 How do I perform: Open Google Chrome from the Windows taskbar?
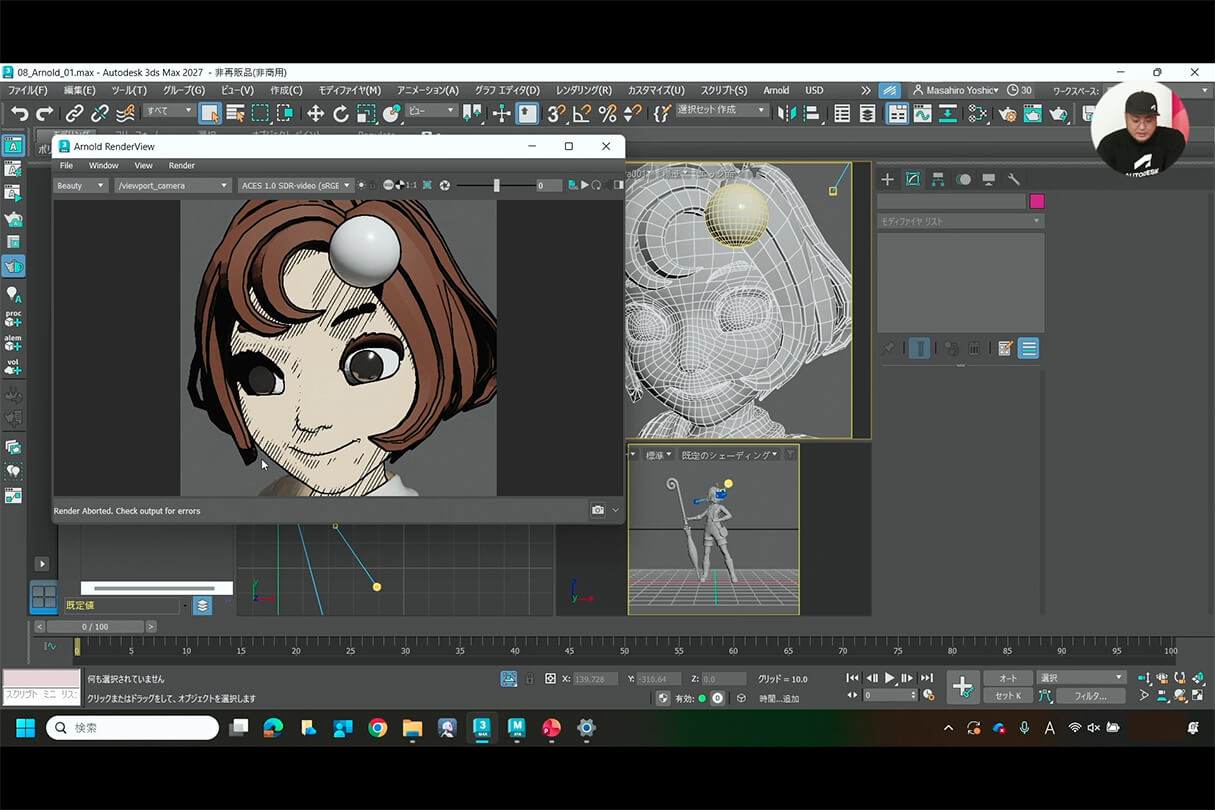[377, 728]
